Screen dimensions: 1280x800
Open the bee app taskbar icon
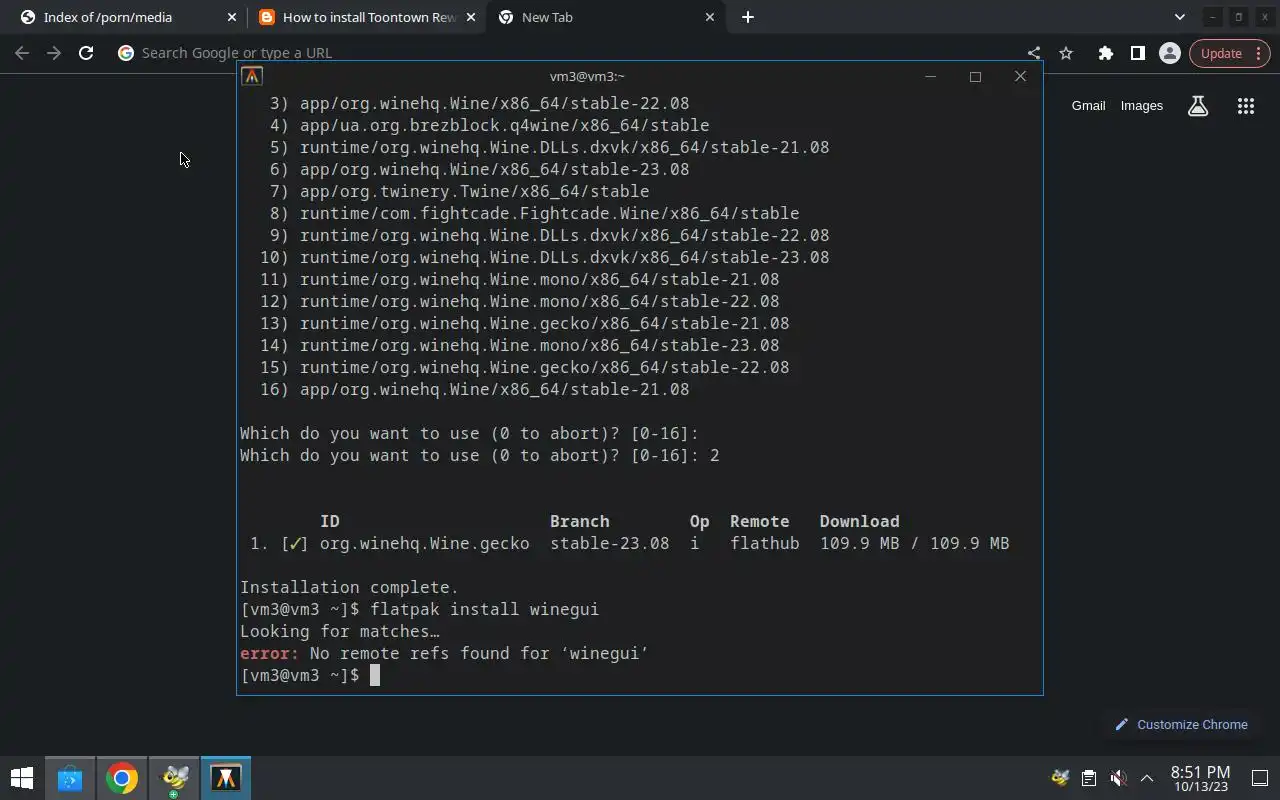tap(174, 778)
